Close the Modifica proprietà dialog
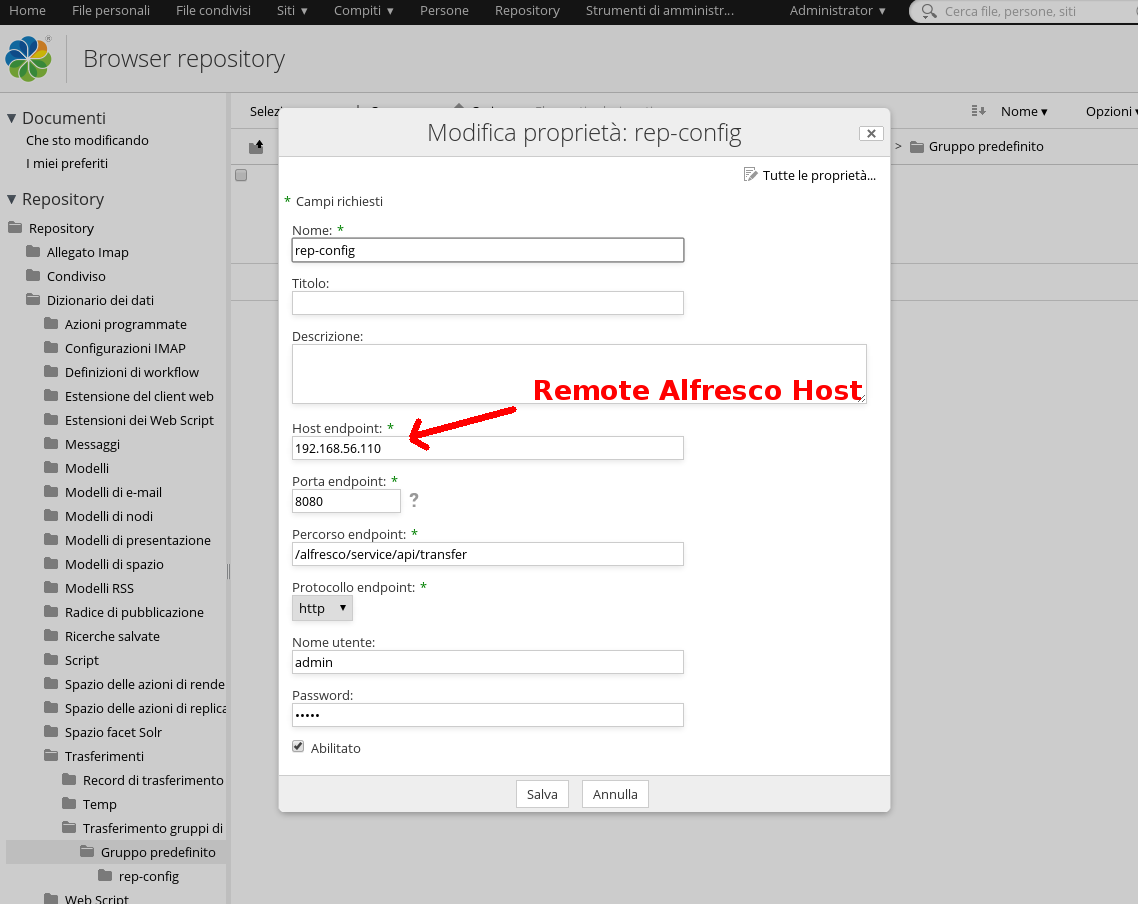This screenshot has height=904, width=1138. [x=870, y=133]
